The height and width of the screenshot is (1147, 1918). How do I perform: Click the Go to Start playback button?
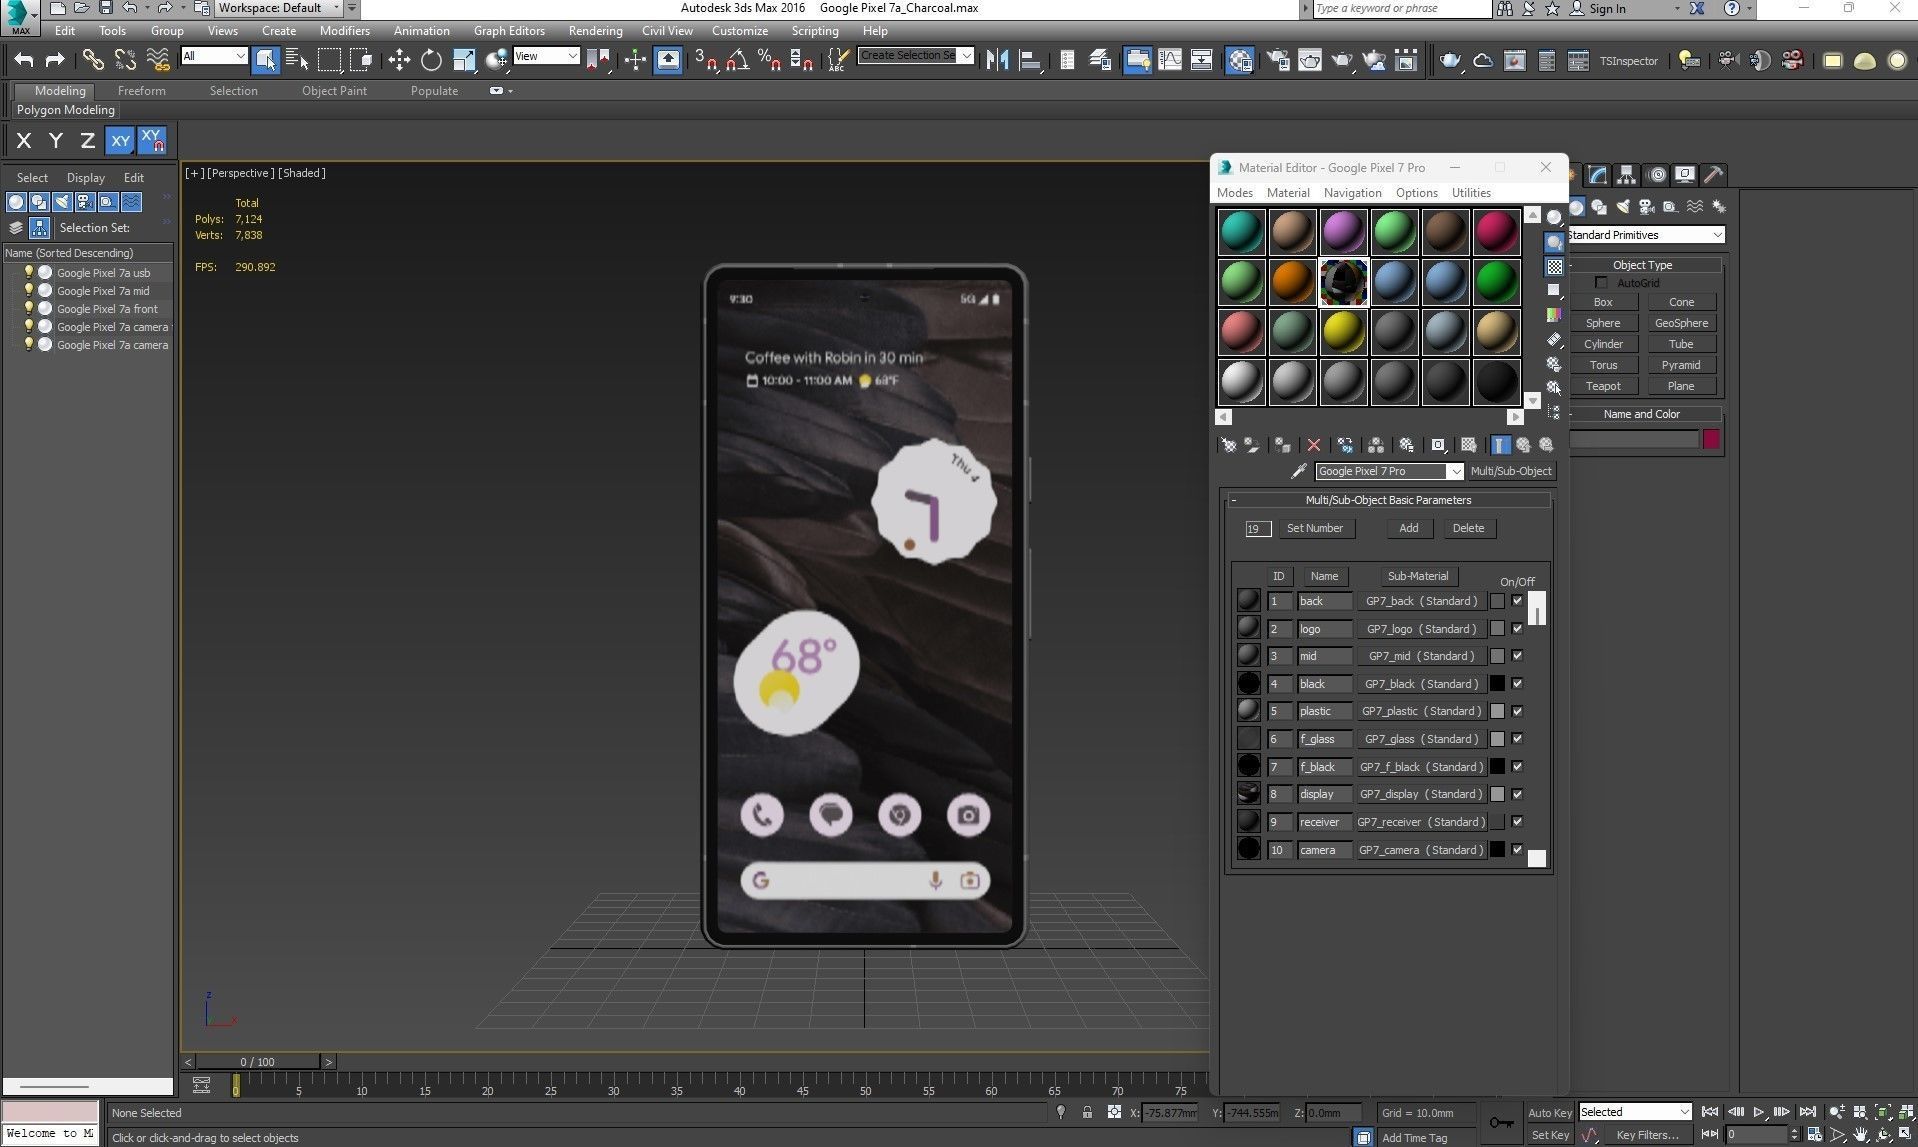point(1710,1112)
